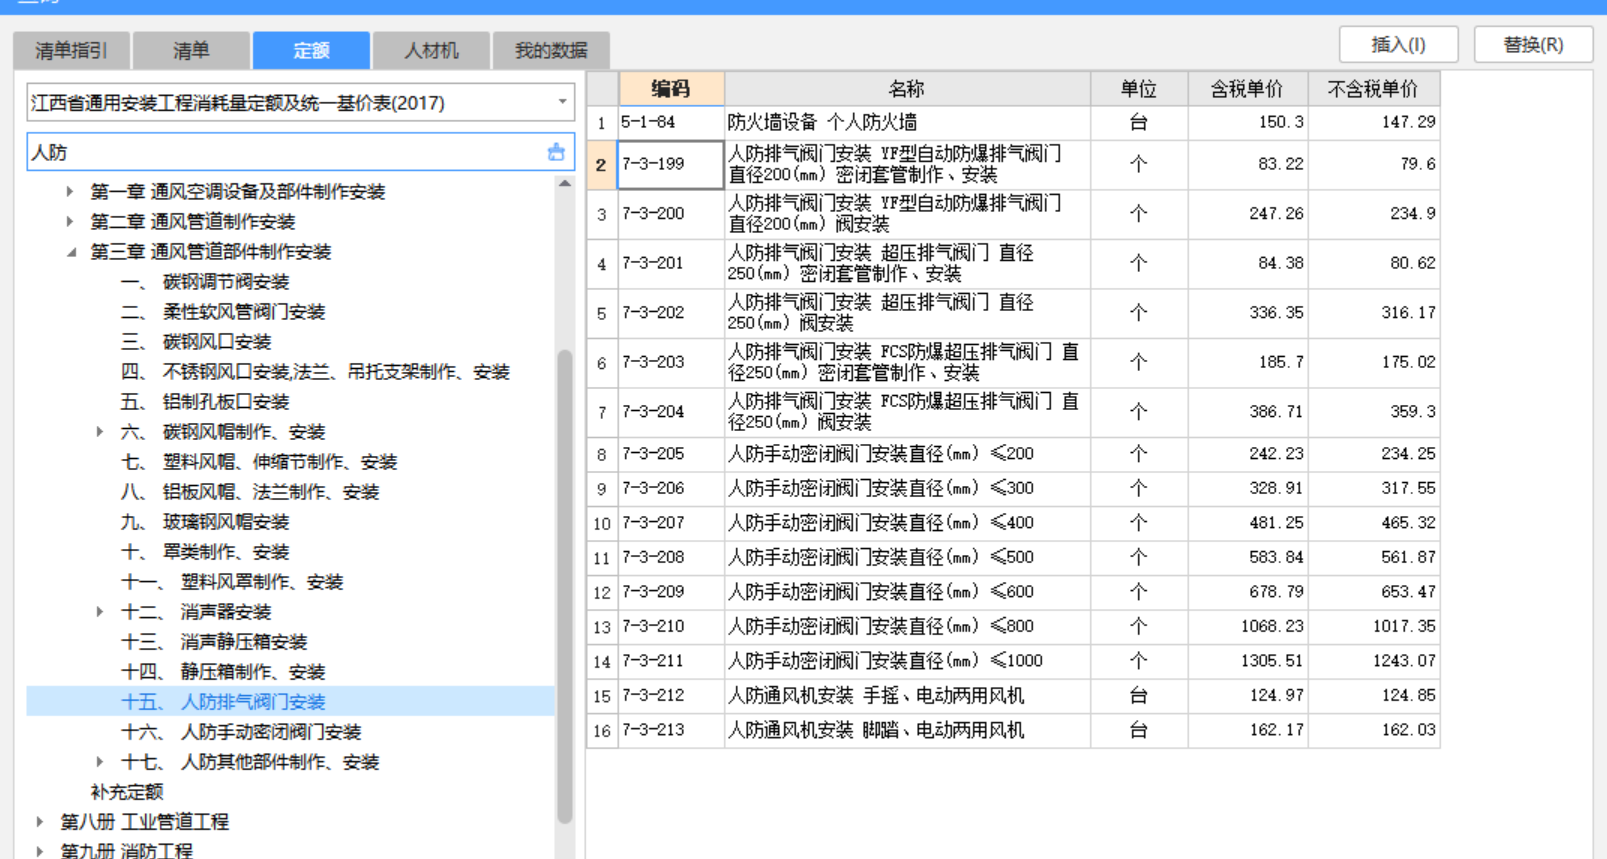Select 十、罩类制作、安装
The image size is (1607, 859).
tap(205, 552)
